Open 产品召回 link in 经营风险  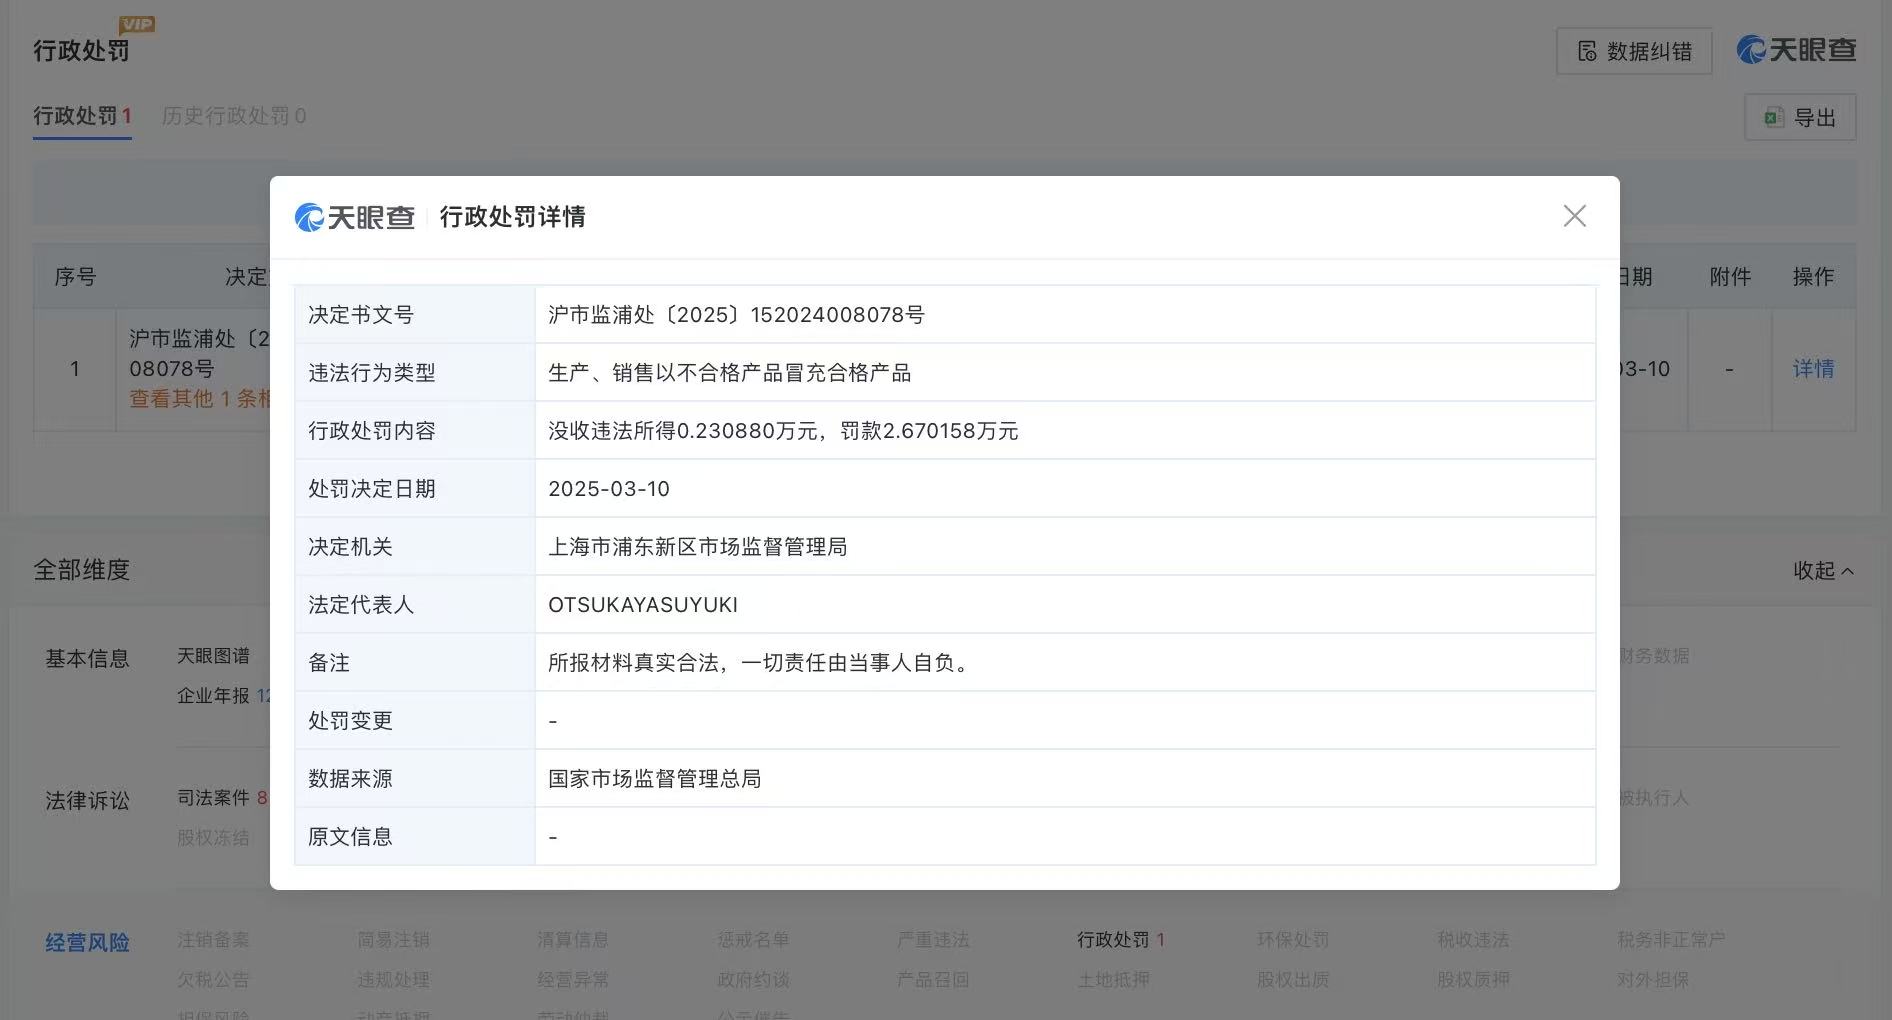933,980
